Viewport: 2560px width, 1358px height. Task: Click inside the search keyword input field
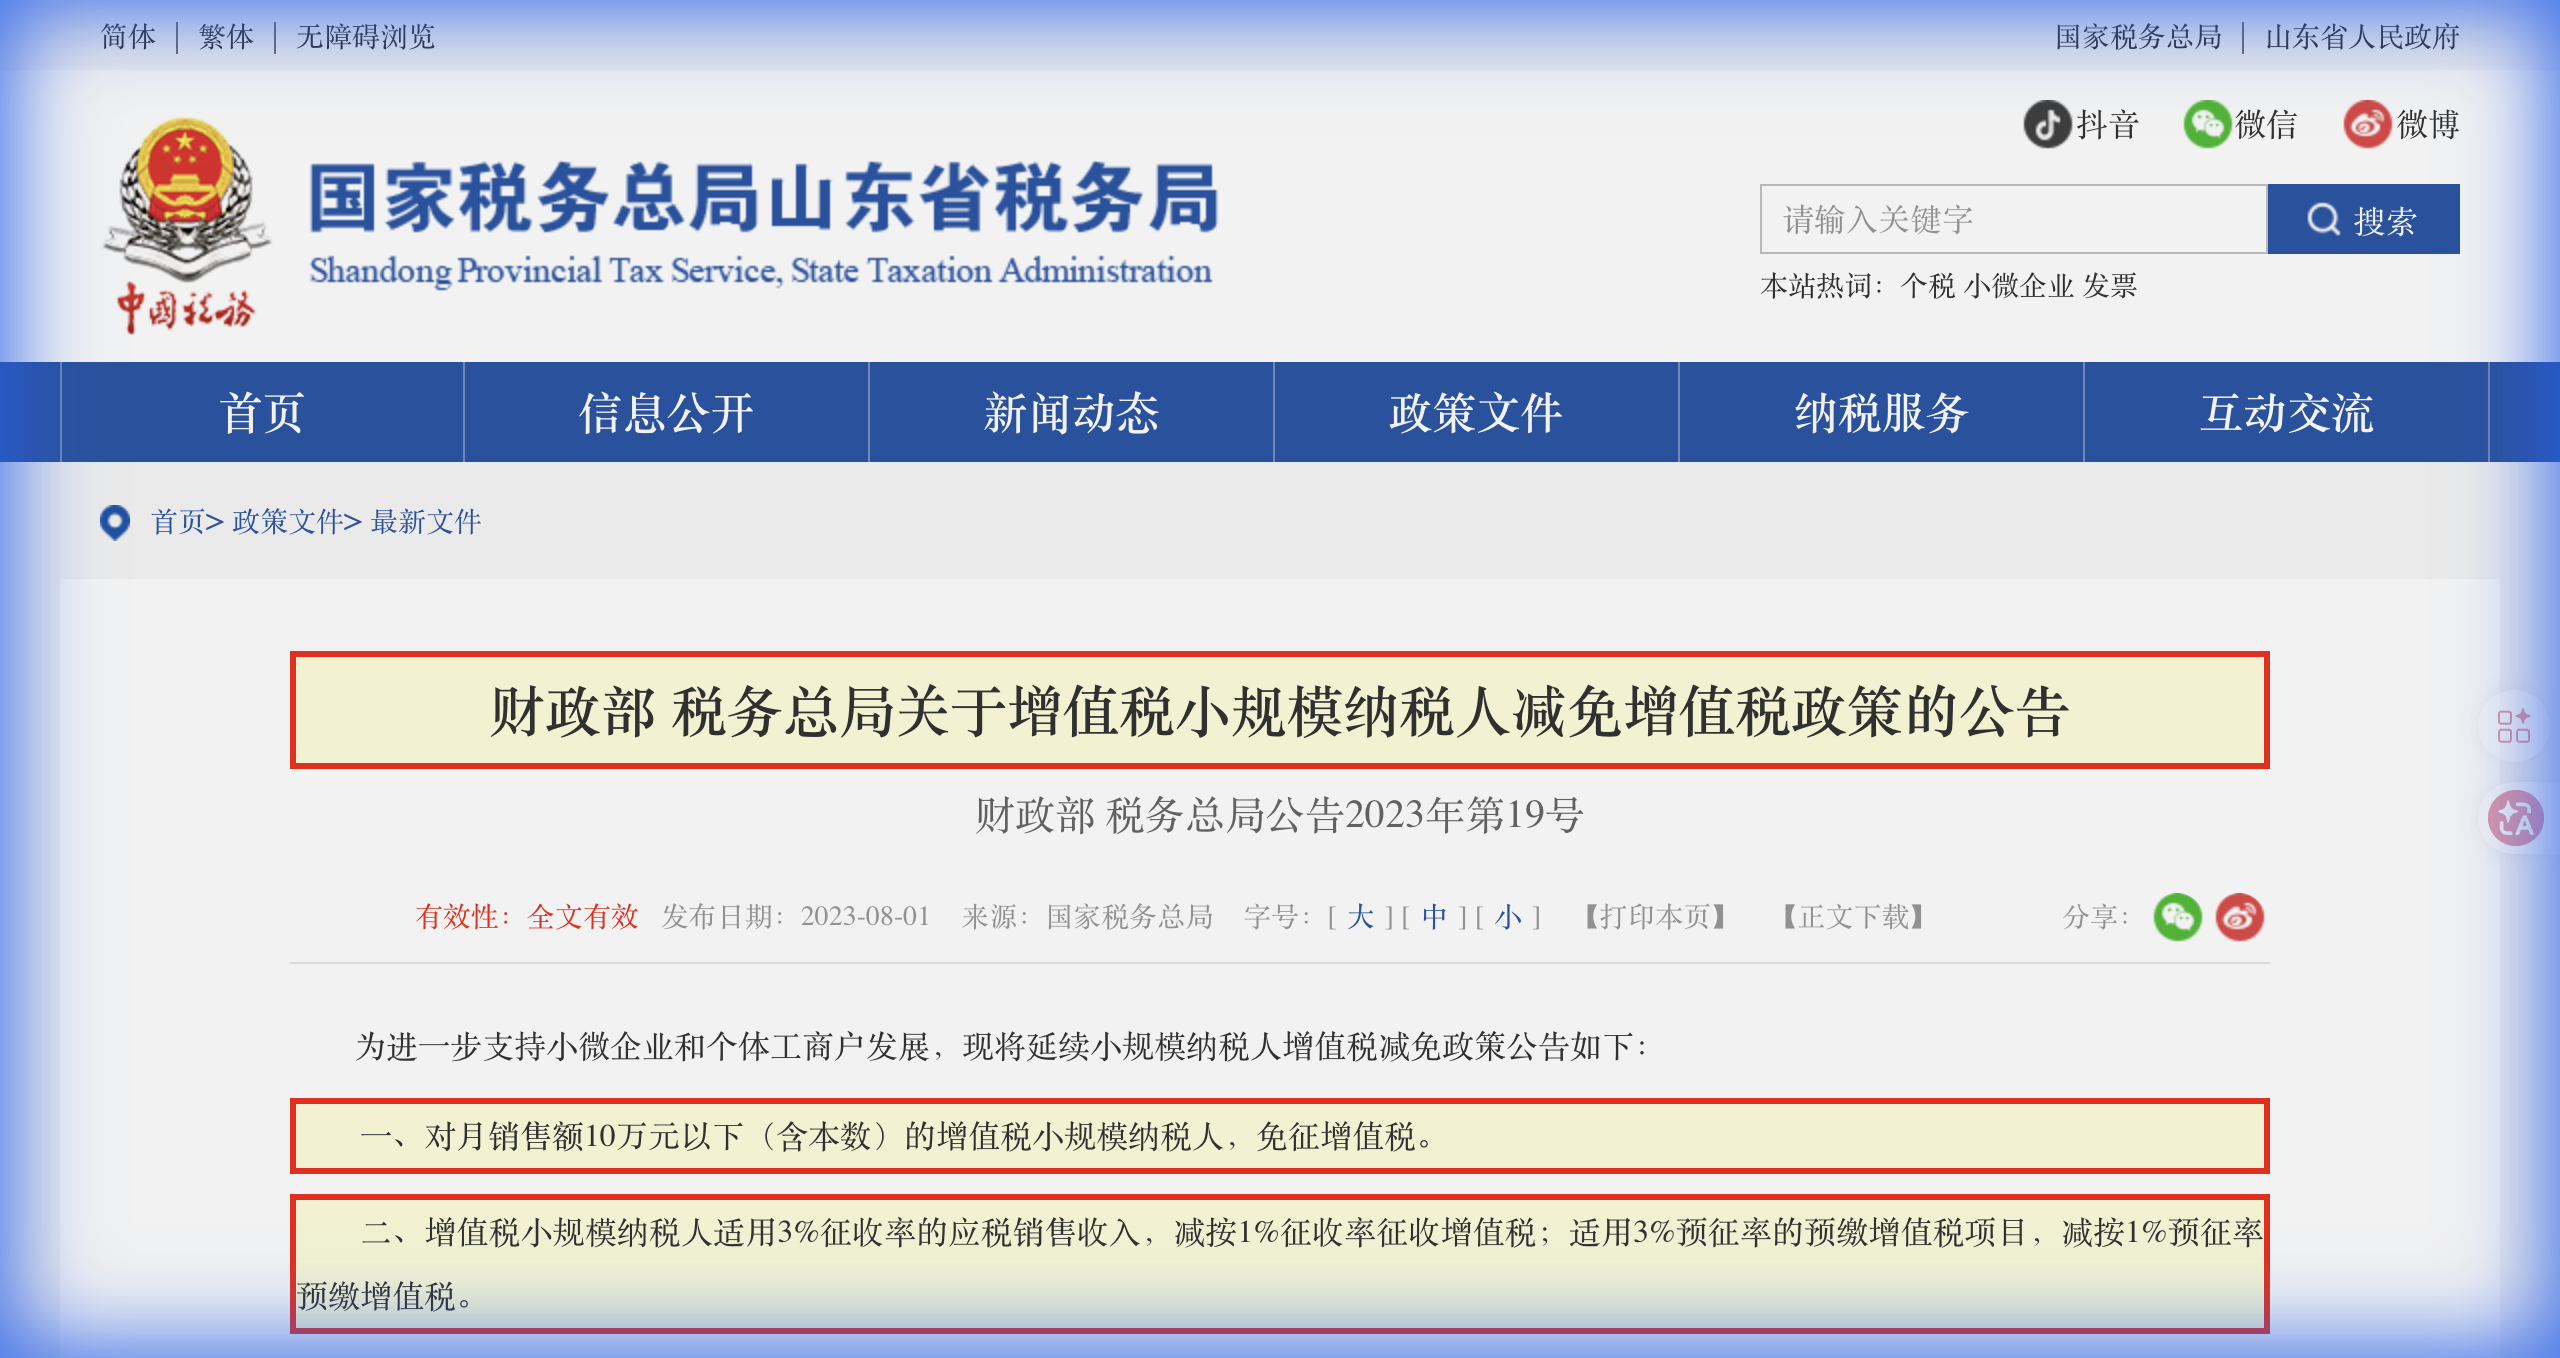(2010, 222)
